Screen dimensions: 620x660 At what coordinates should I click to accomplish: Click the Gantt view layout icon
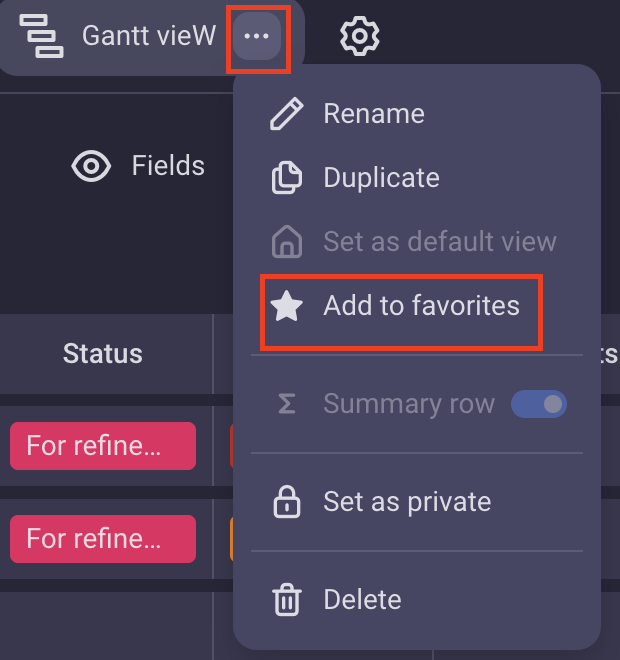[x=41, y=36]
